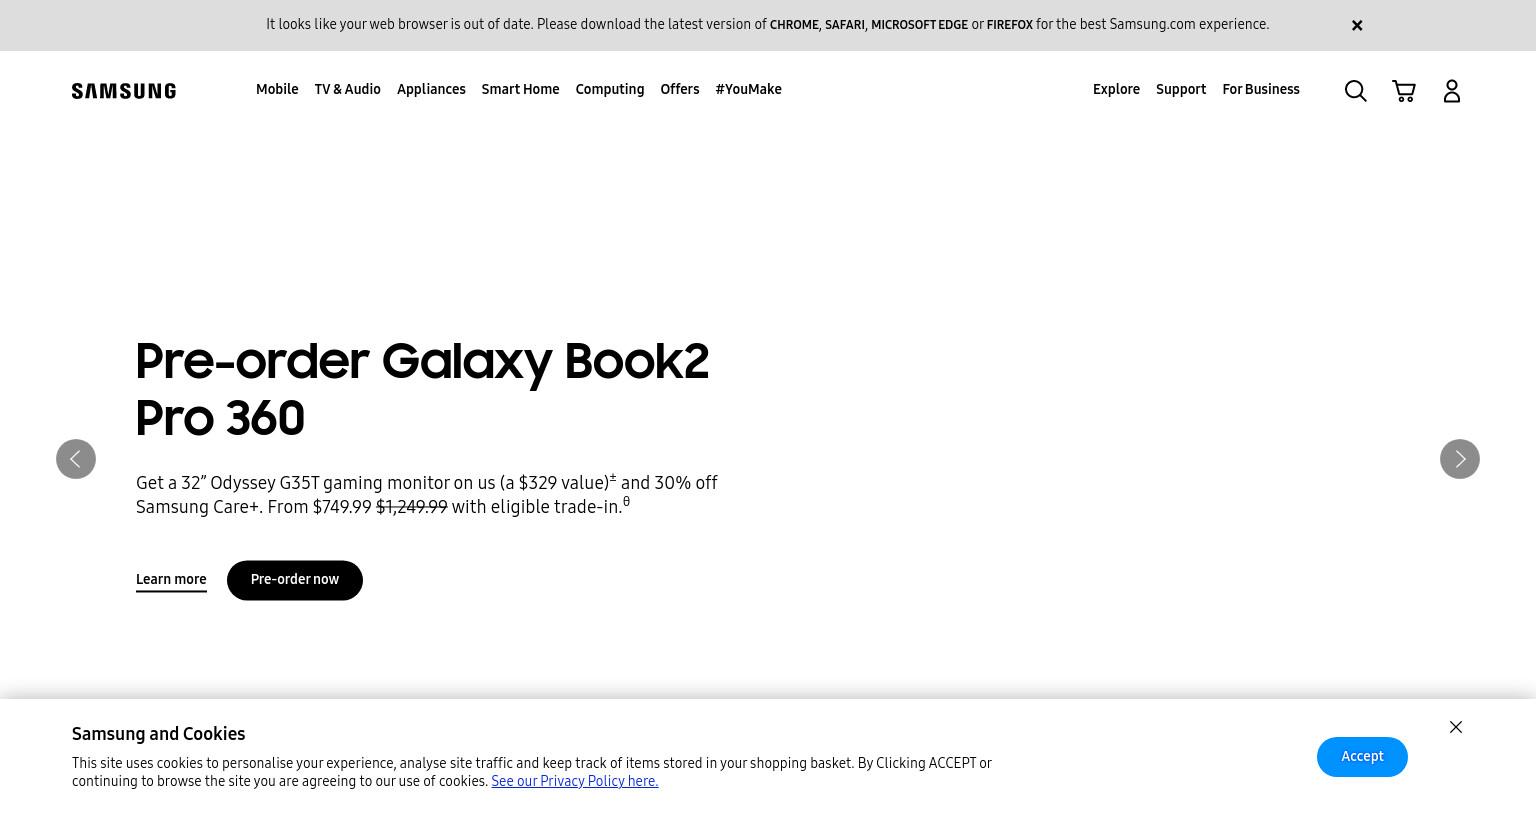Open the Mobile menu
The image size is (1536, 816).
[x=277, y=90]
